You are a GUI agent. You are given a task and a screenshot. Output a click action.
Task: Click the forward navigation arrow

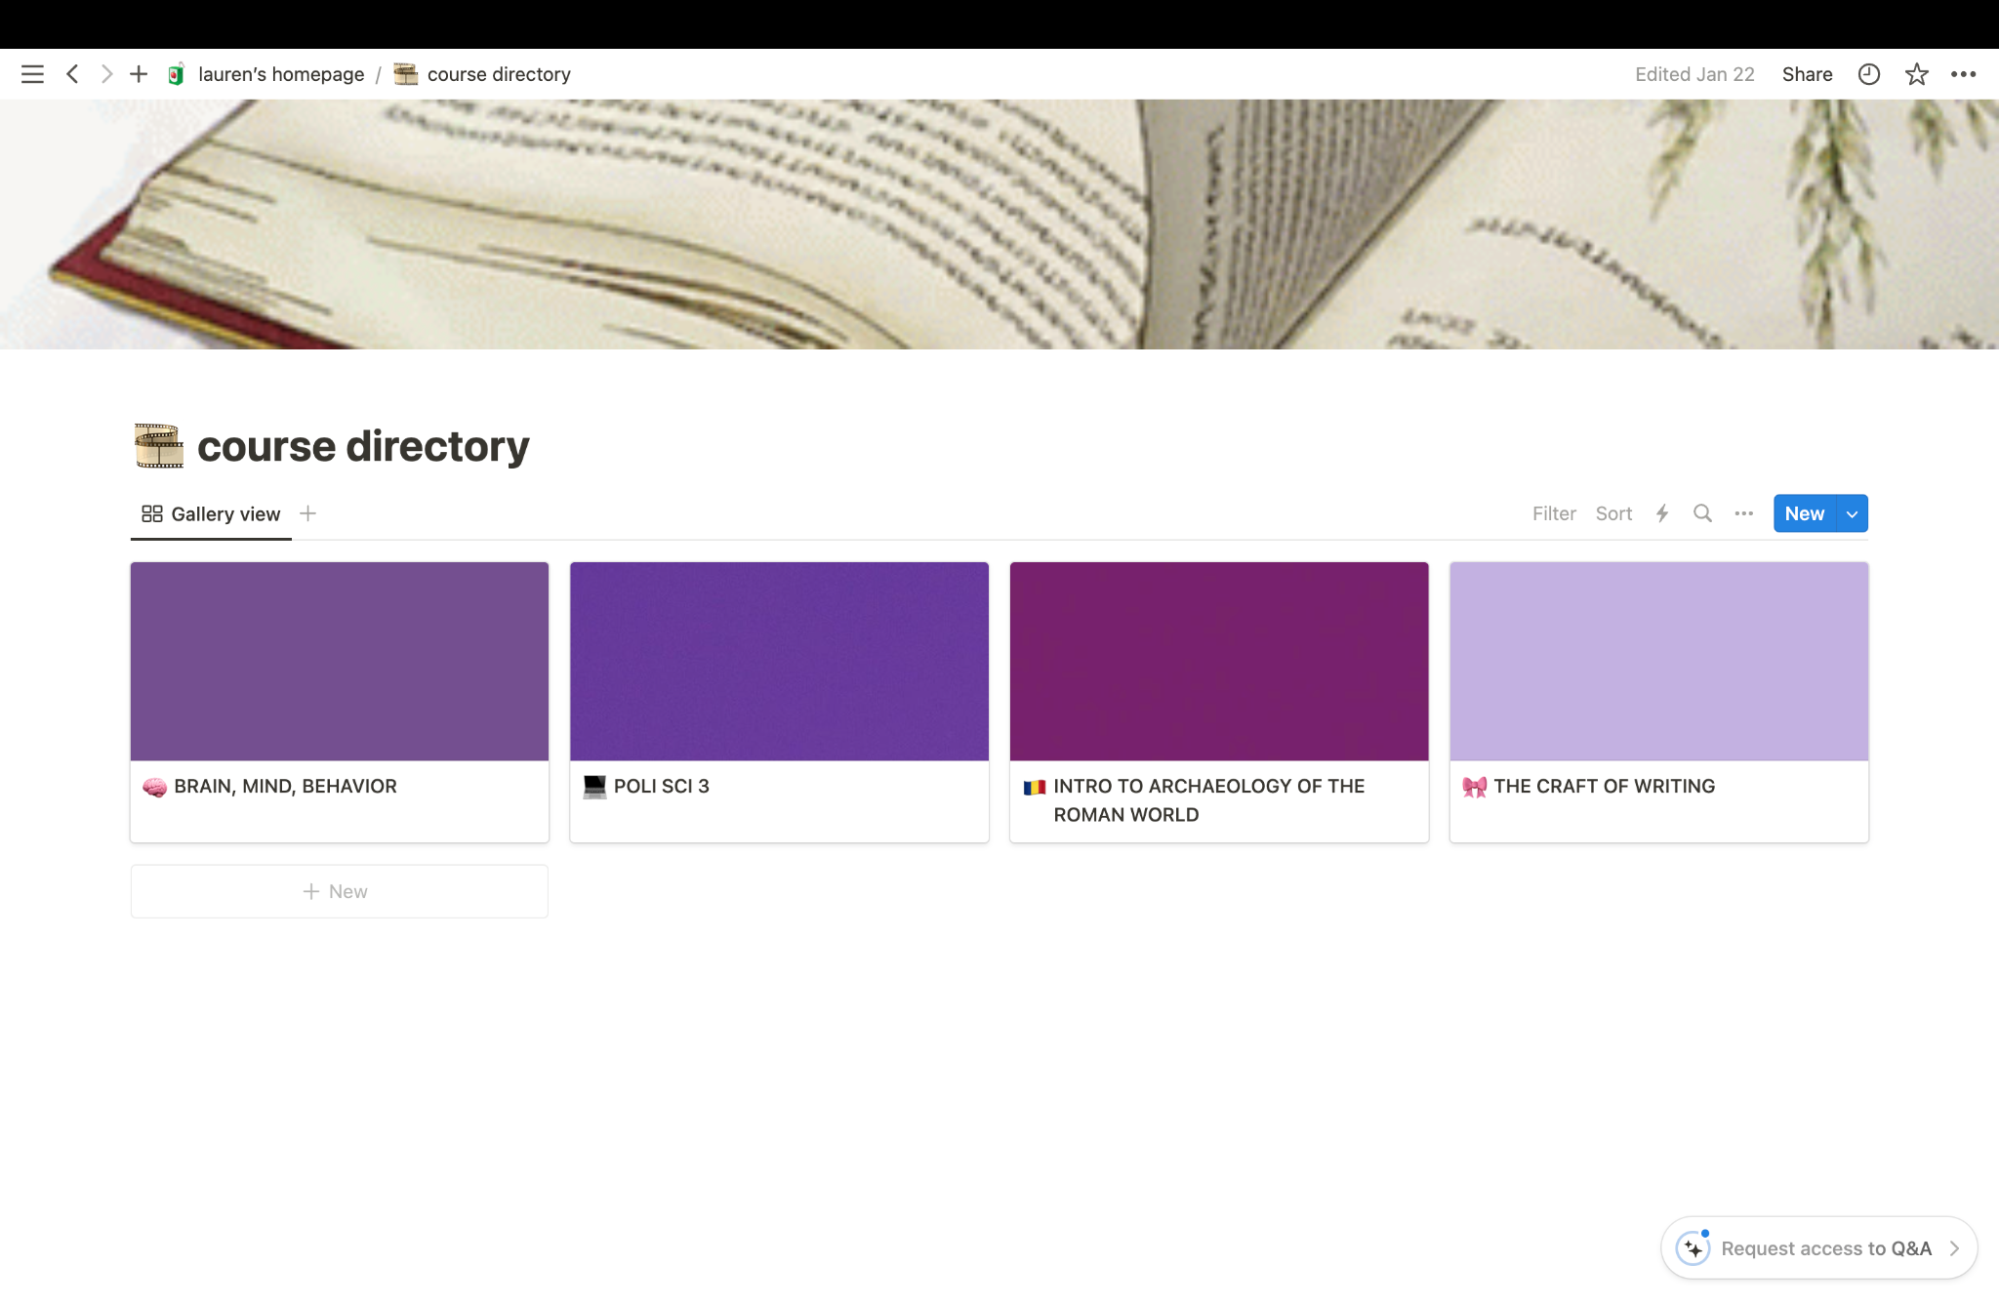click(x=106, y=73)
